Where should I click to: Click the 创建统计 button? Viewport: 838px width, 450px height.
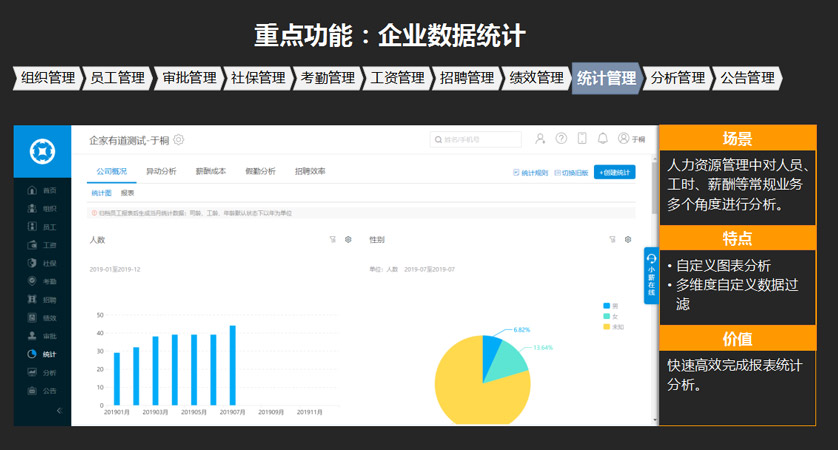(614, 172)
